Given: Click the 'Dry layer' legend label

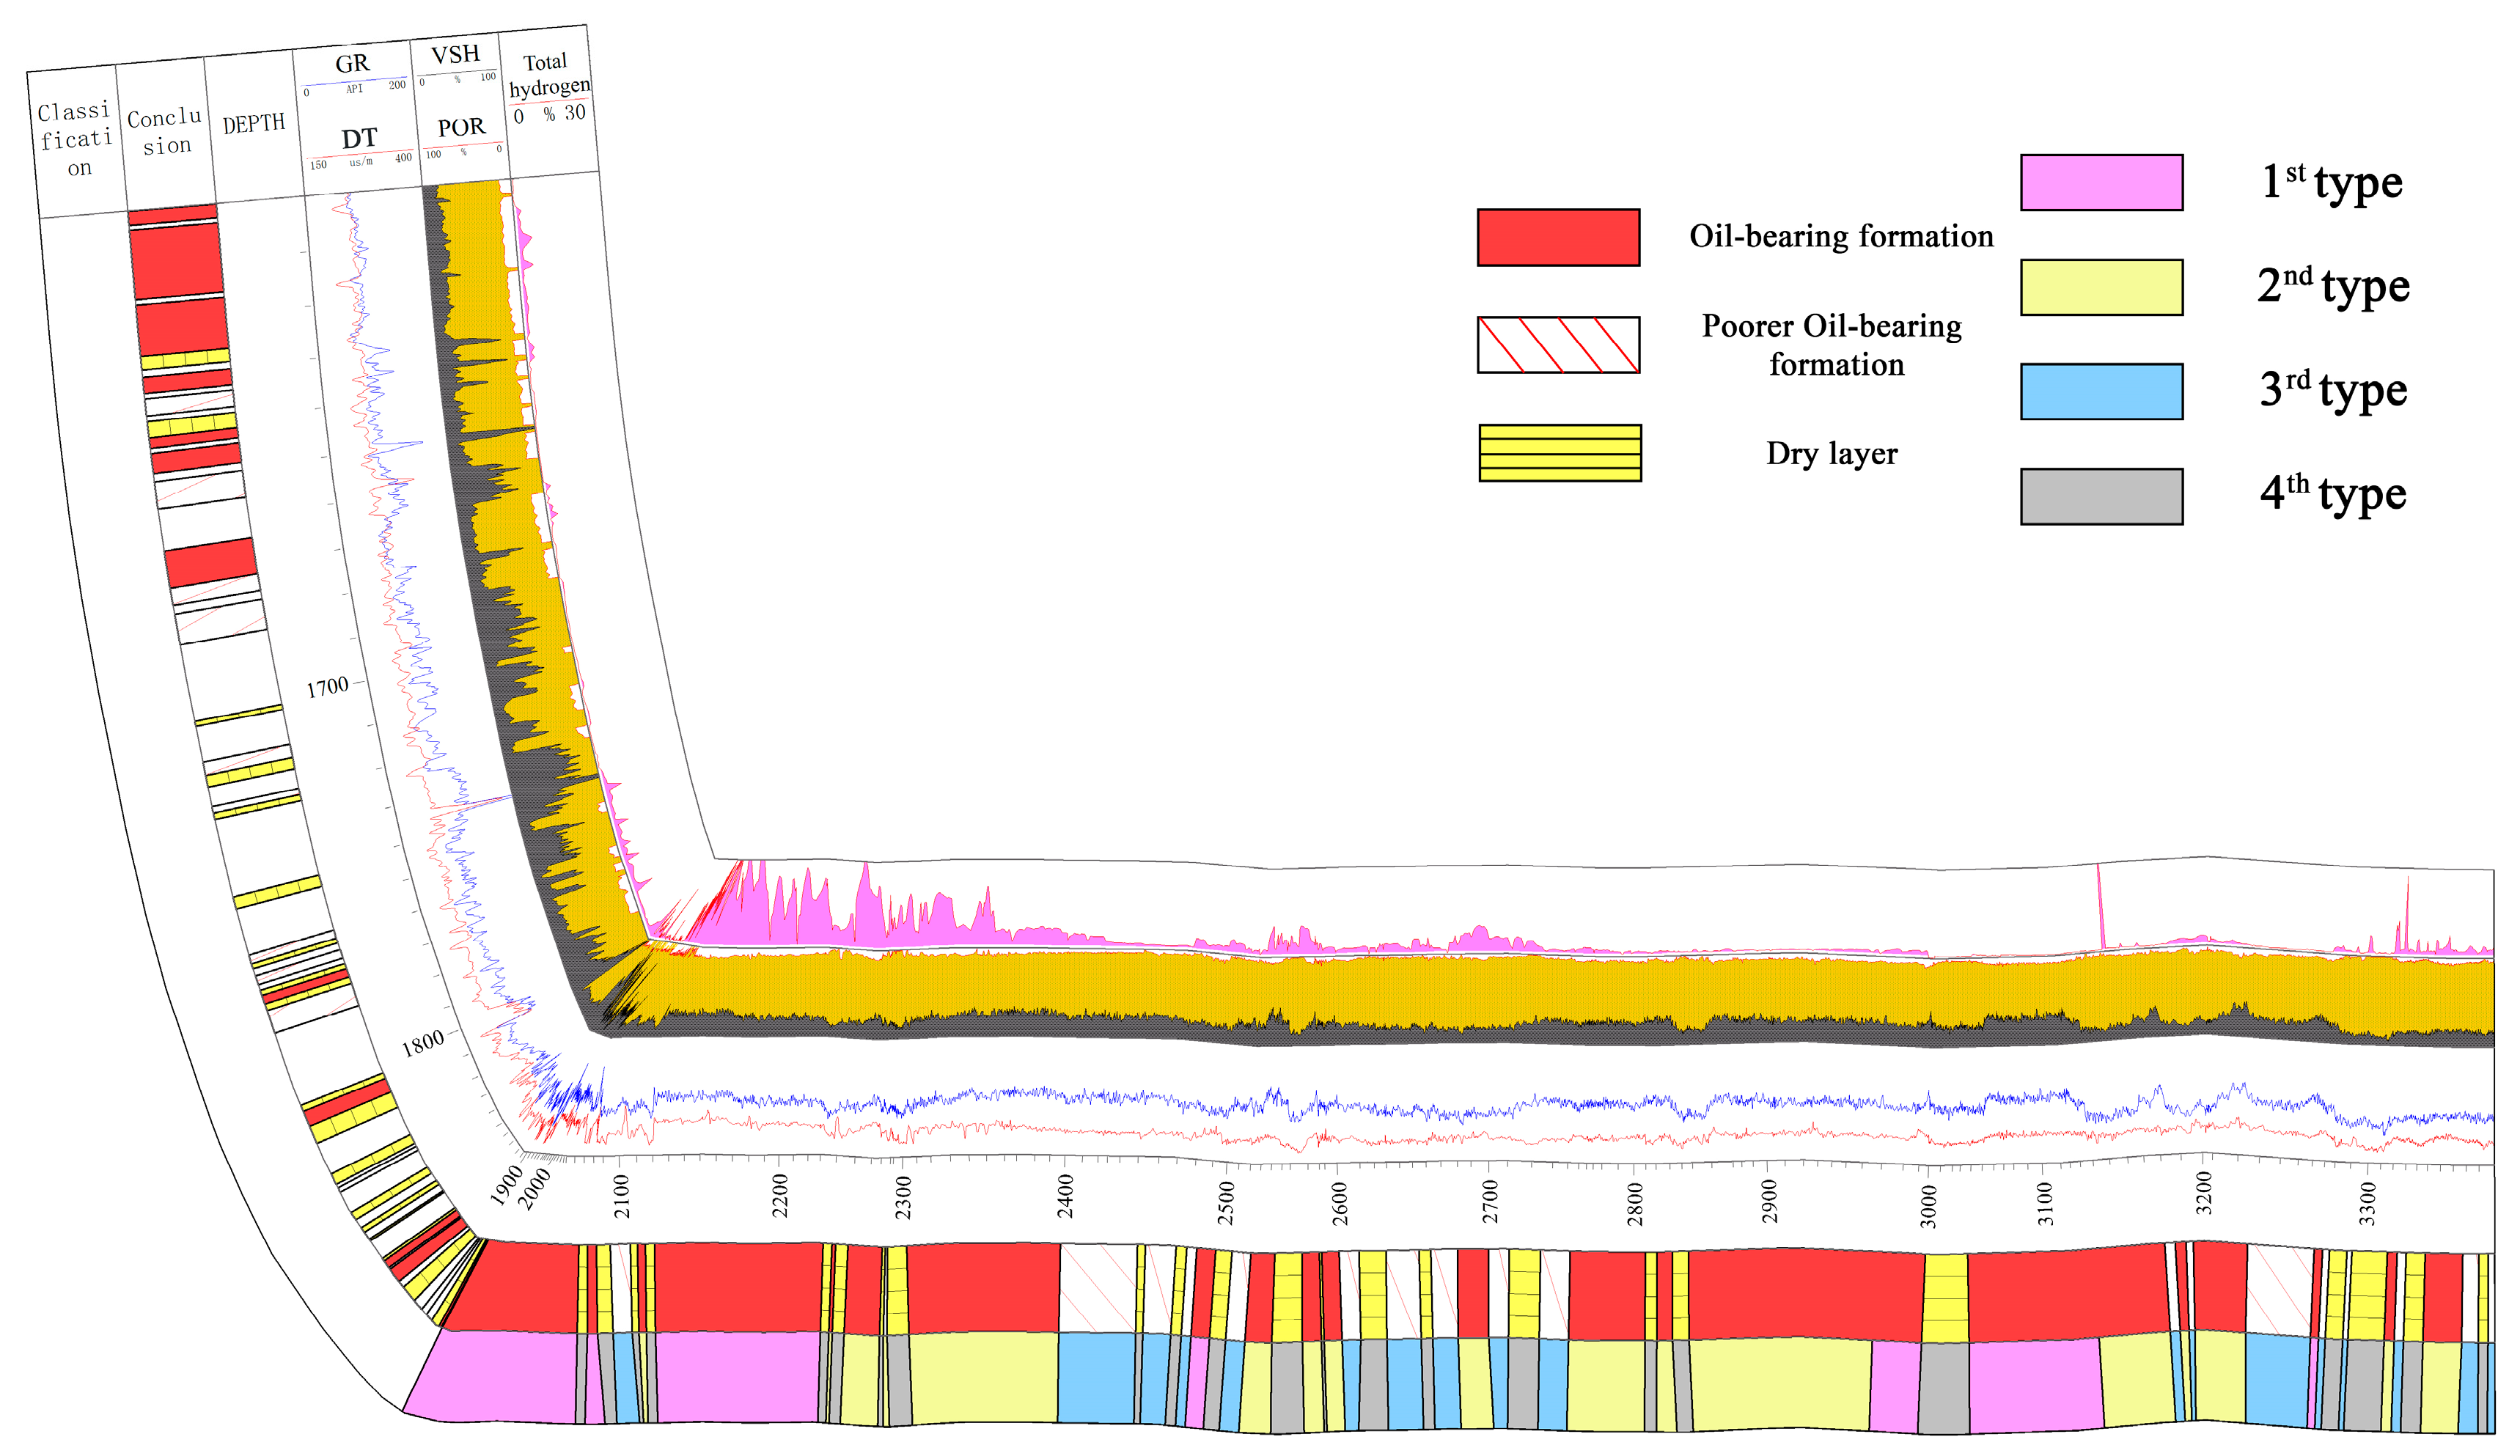Looking at the screenshot, I should pyautogui.click(x=1832, y=453).
